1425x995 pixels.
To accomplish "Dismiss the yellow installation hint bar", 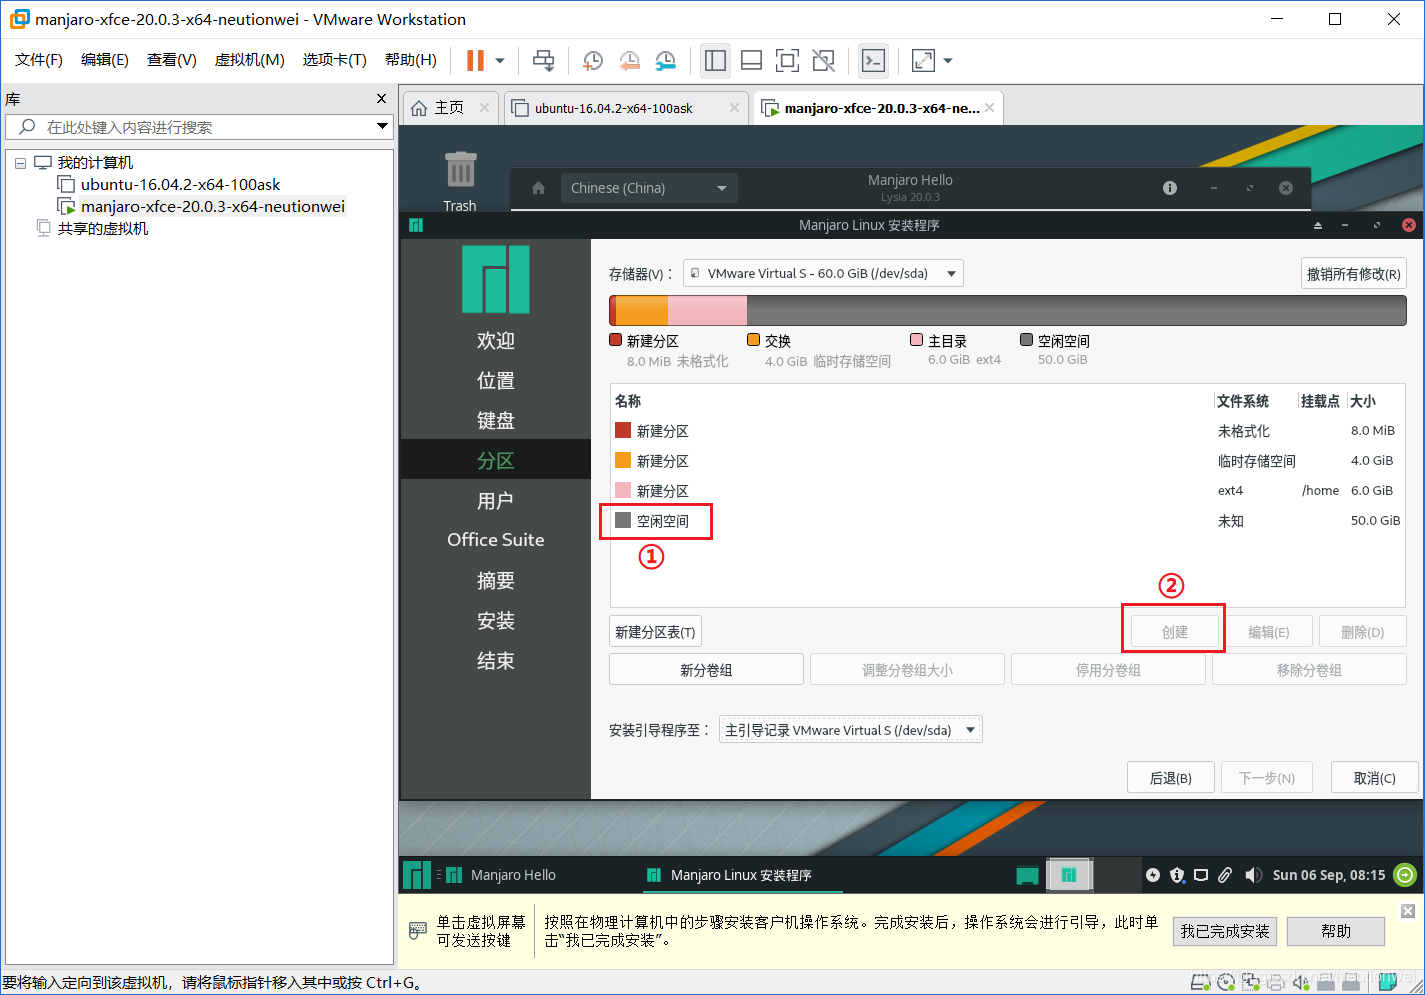I will coord(1408,911).
